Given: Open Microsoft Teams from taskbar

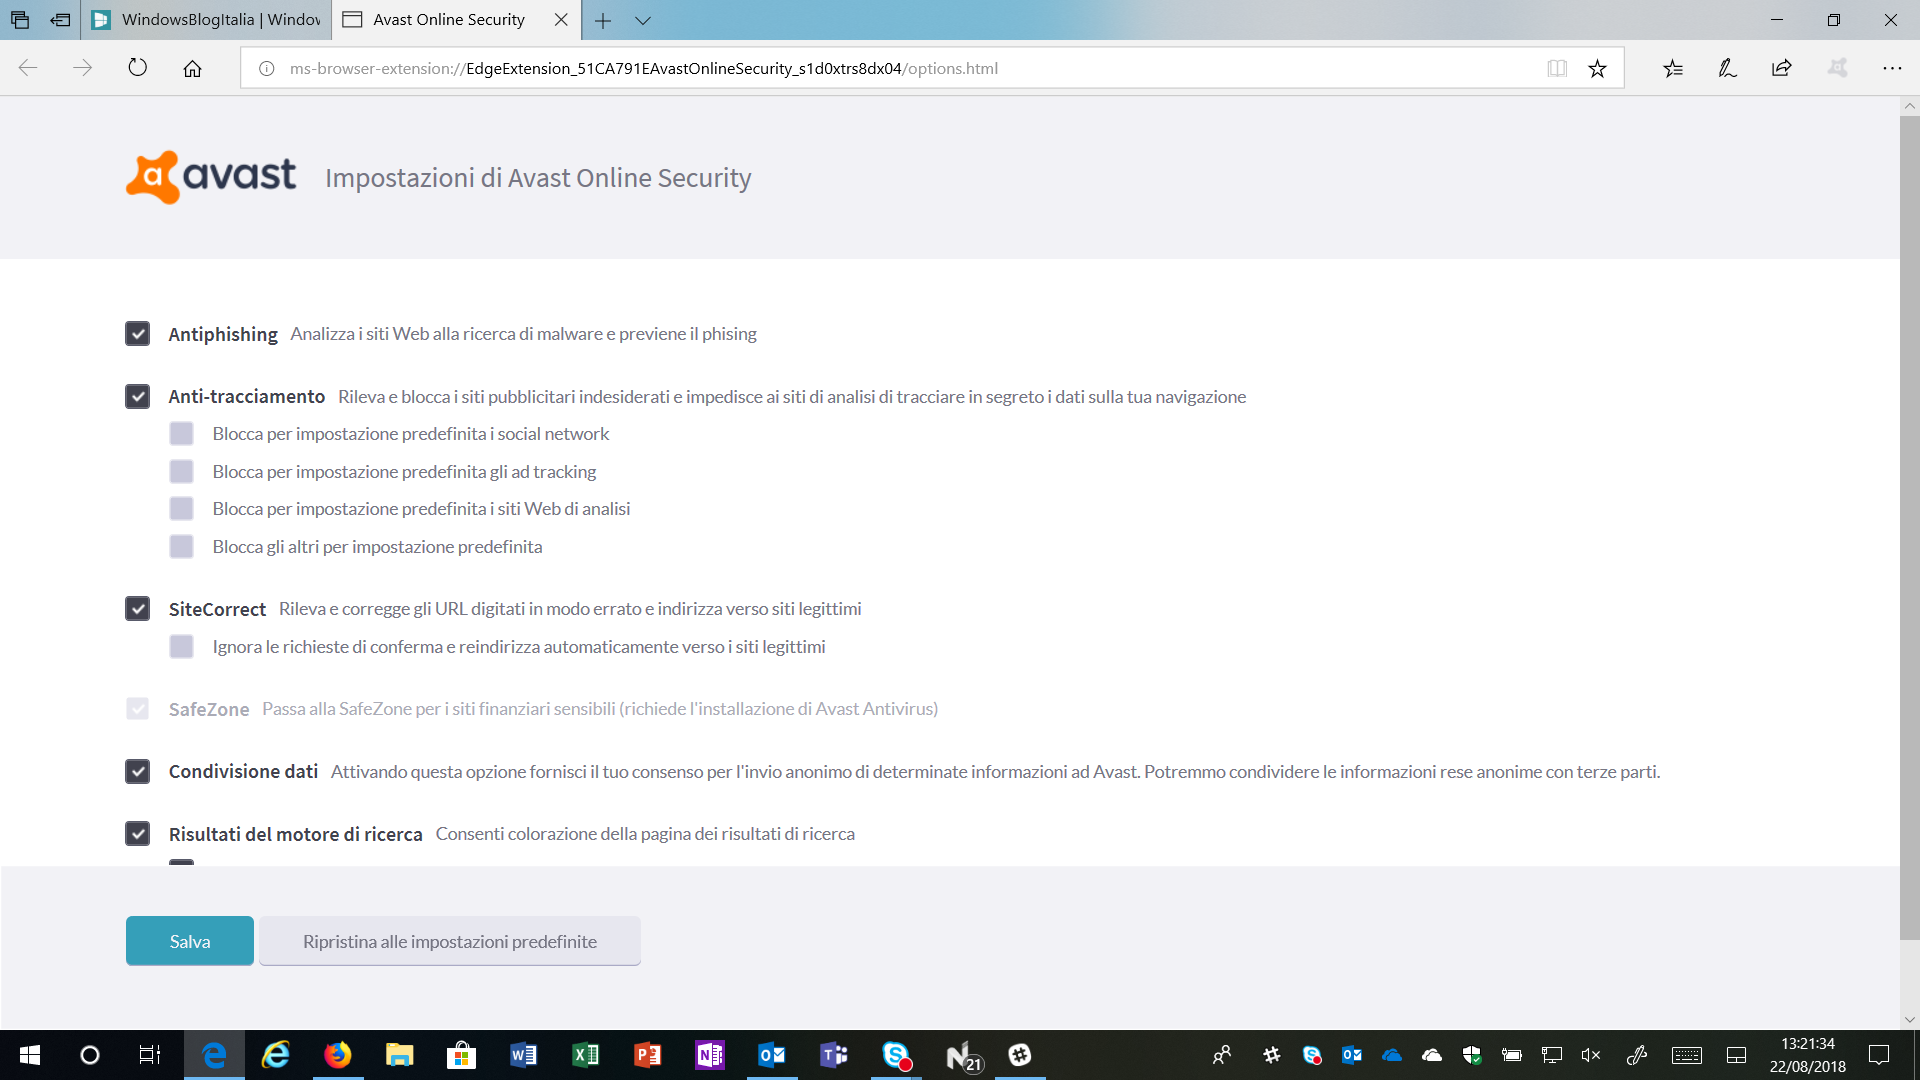Looking at the screenshot, I should click(x=834, y=1055).
